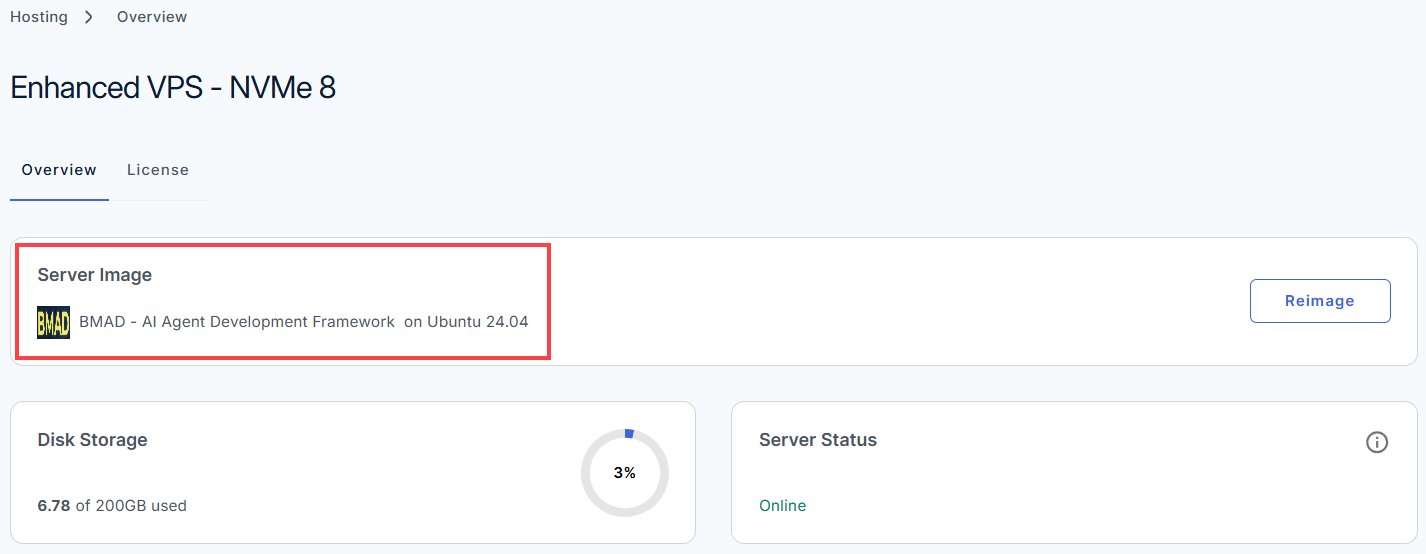Click the Disk Storage heading
This screenshot has width=1426, height=554.
93,440
